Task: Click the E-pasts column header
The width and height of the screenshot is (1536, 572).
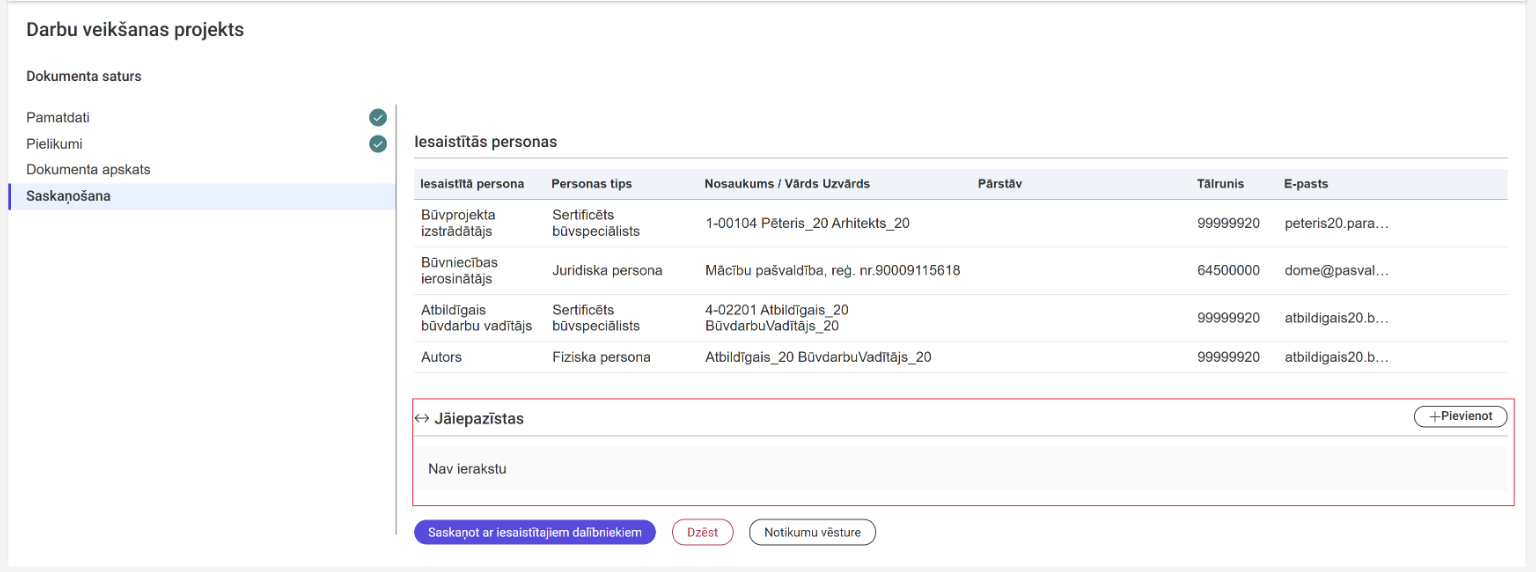Action: tap(1306, 184)
